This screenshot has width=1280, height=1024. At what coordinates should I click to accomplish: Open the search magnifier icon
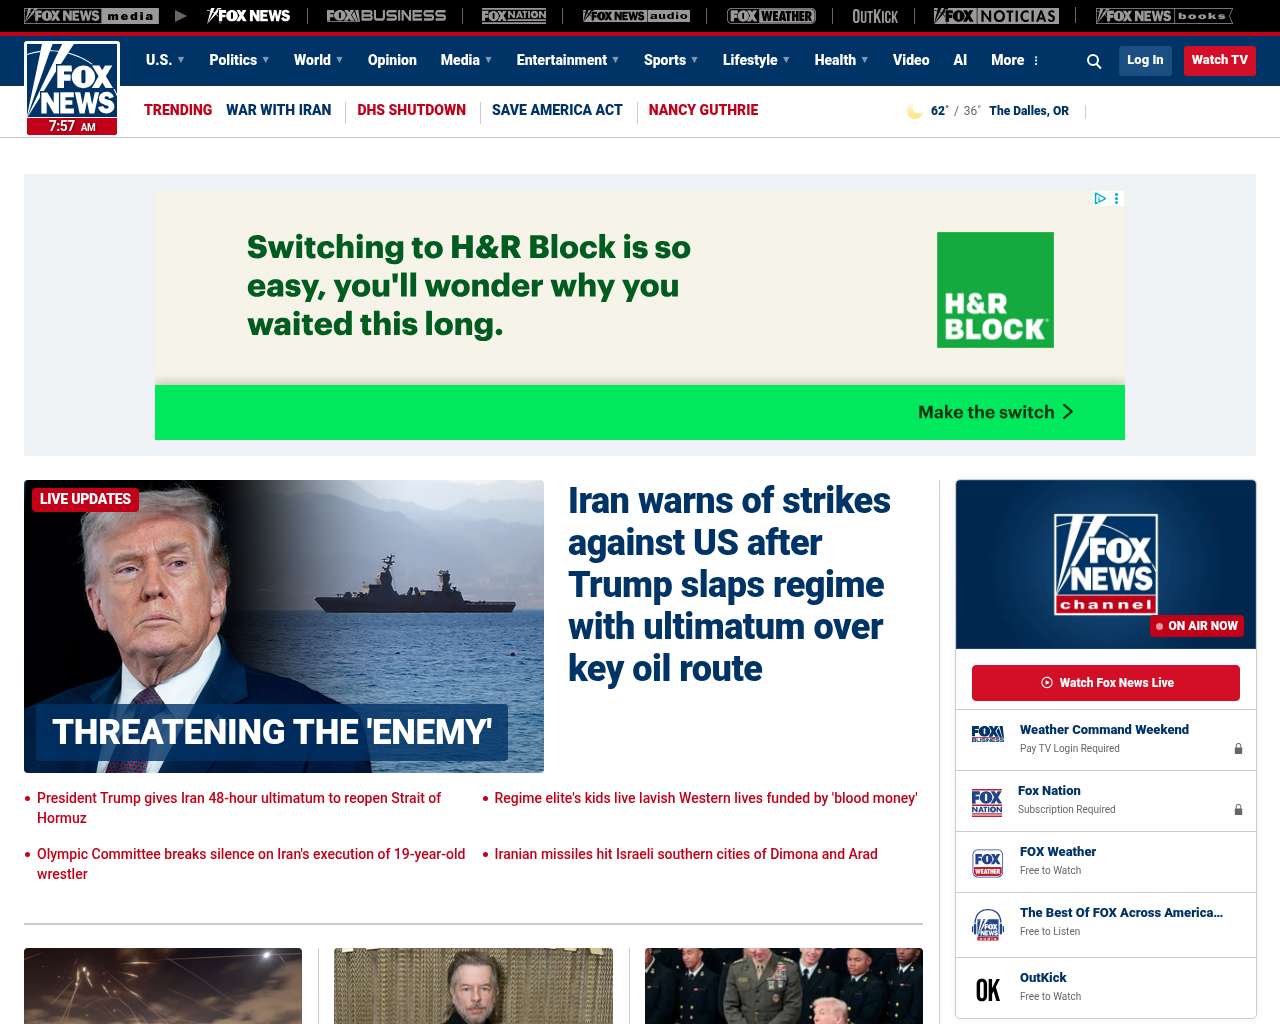tap(1094, 61)
